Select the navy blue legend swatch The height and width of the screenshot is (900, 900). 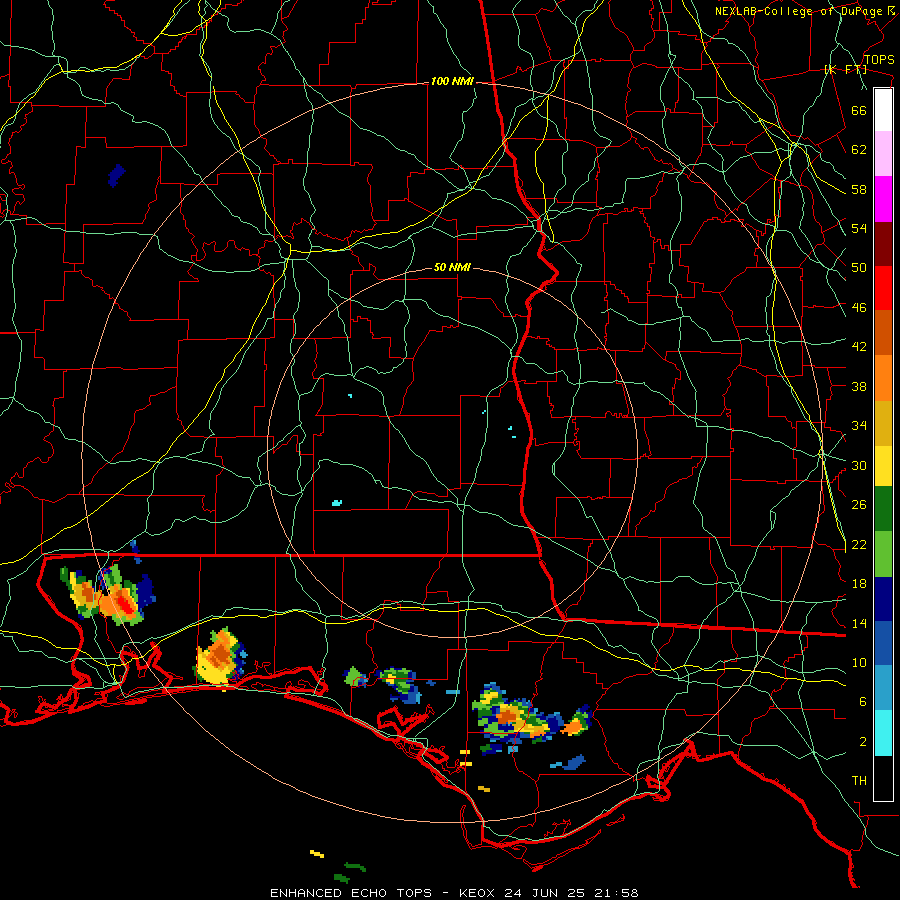pyautogui.click(x=883, y=599)
